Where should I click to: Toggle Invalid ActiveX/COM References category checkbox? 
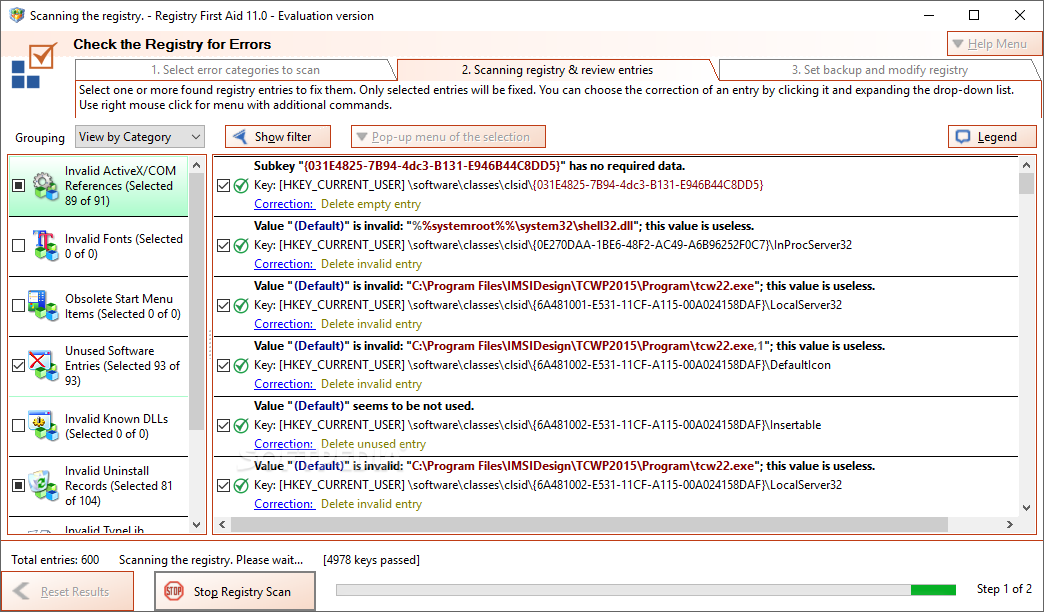point(19,186)
